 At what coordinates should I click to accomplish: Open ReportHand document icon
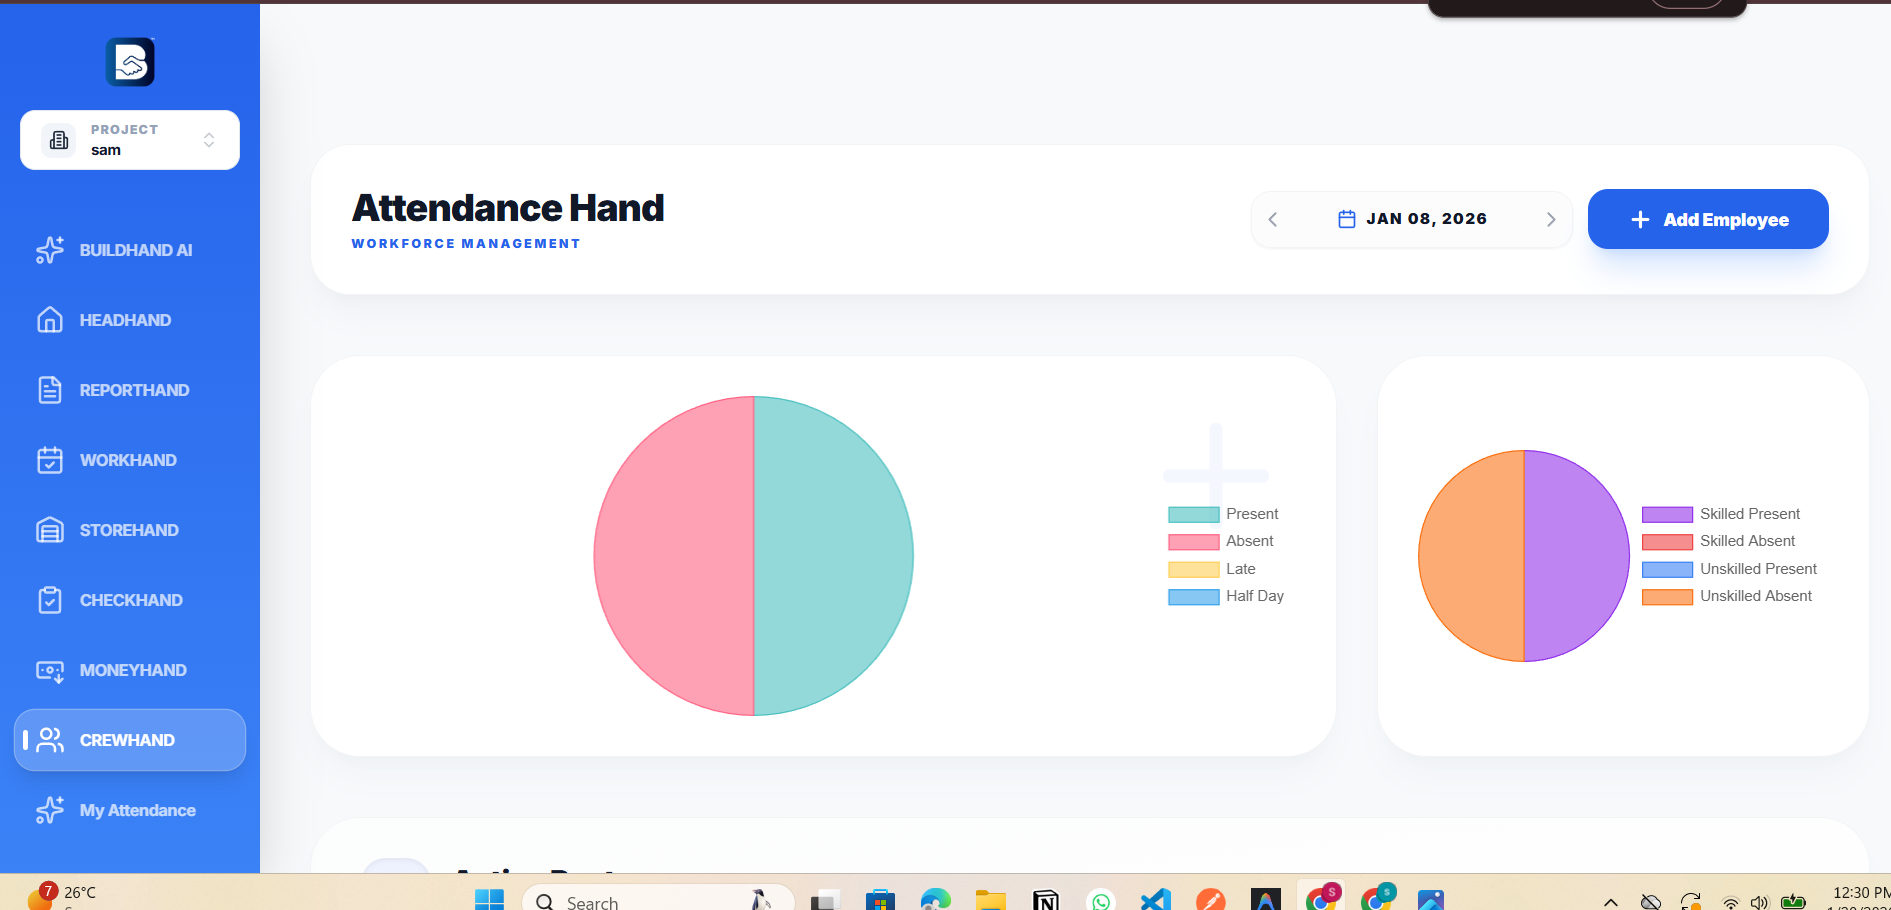[50, 390]
